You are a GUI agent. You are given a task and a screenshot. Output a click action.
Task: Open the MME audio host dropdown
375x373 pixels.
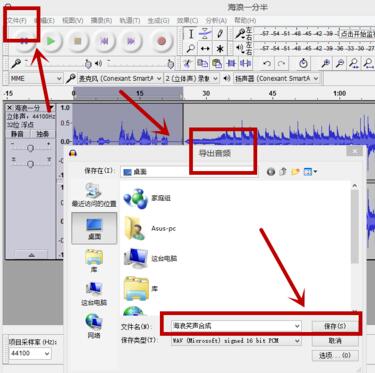pyautogui.click(x=35, y=79)
